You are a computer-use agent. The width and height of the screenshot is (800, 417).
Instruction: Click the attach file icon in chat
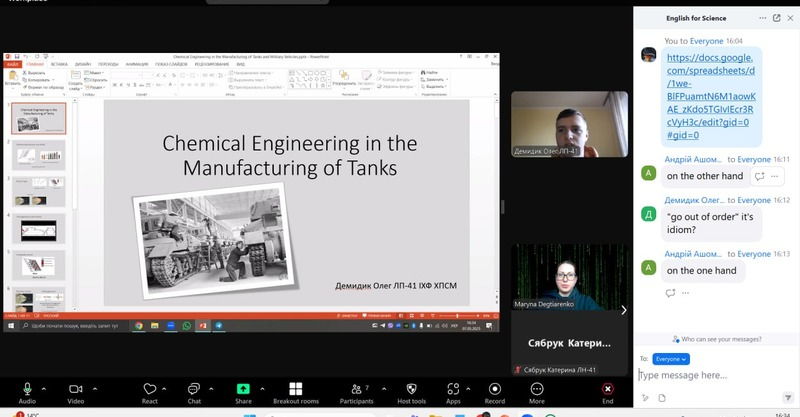(x=662, y=398)
